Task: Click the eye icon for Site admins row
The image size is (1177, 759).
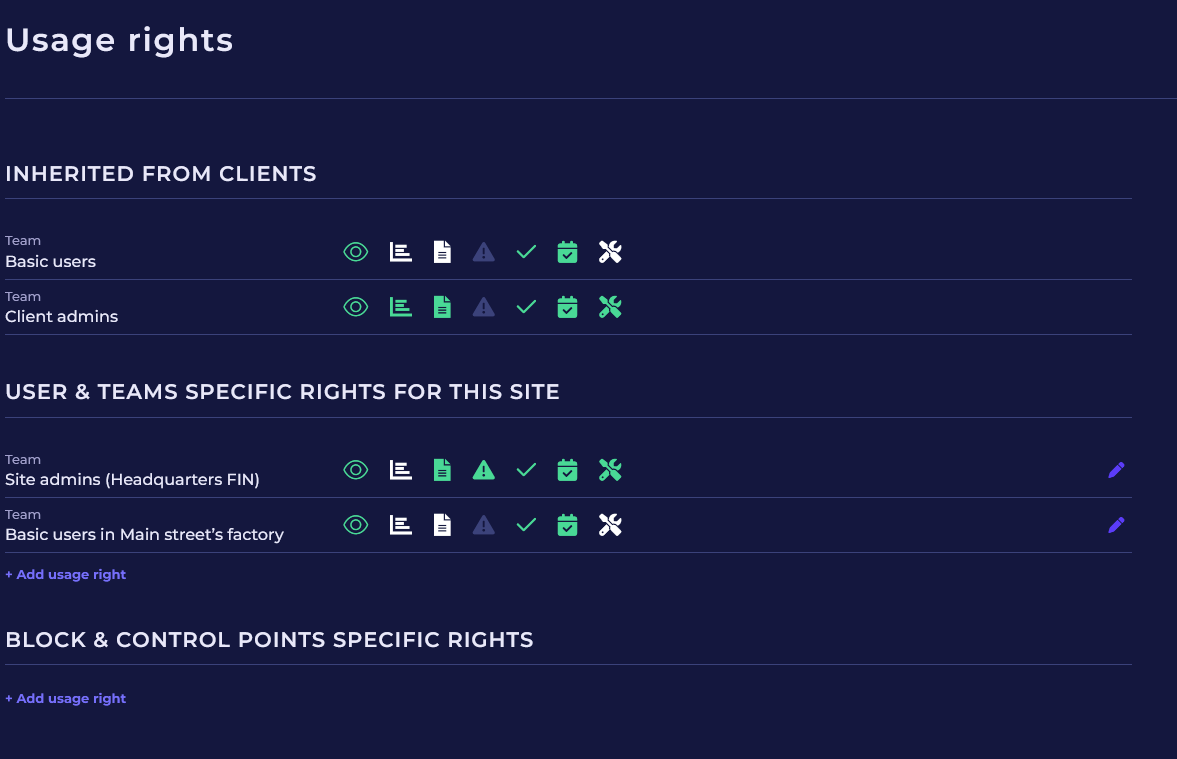Action: tap(356, 470)
